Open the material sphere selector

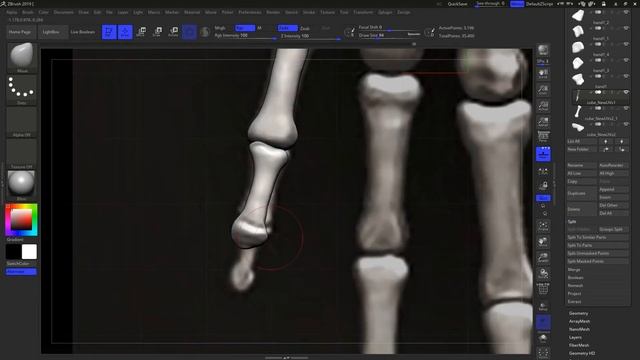point(22,186)
